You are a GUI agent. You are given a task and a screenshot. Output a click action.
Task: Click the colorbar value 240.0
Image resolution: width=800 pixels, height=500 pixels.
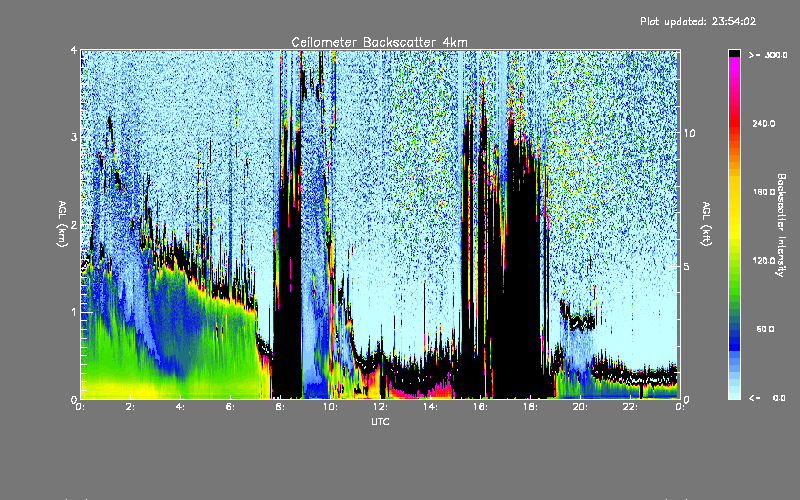pos(764,124)
